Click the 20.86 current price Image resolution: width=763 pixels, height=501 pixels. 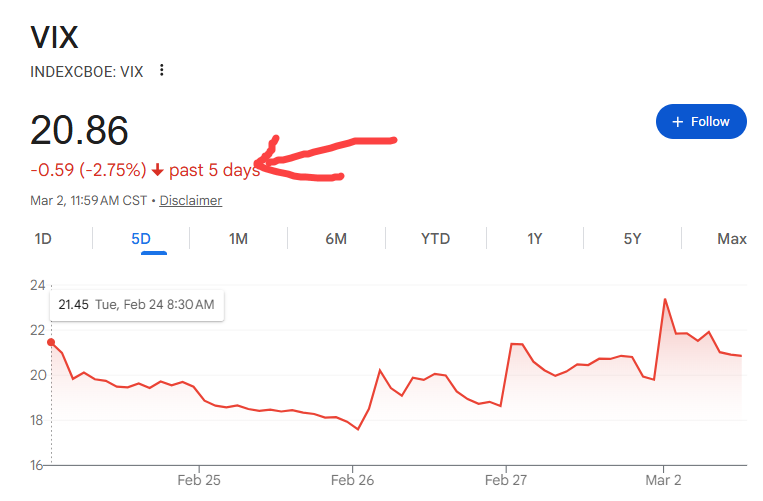tap(80, 131)
